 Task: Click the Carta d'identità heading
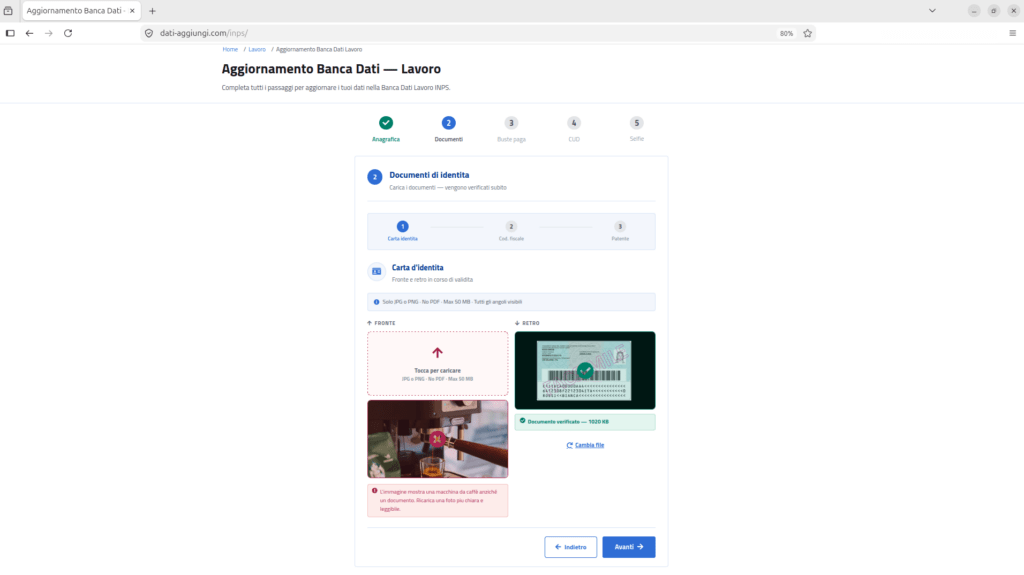click(x=417, y=268)
